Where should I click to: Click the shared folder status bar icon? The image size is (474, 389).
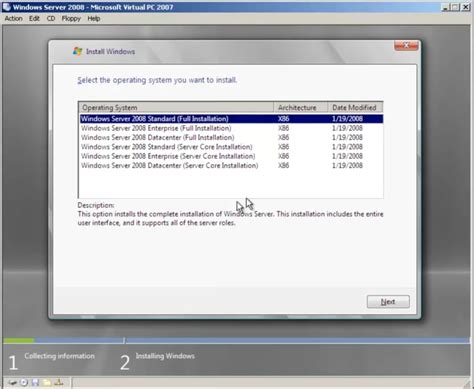[47, 382]
